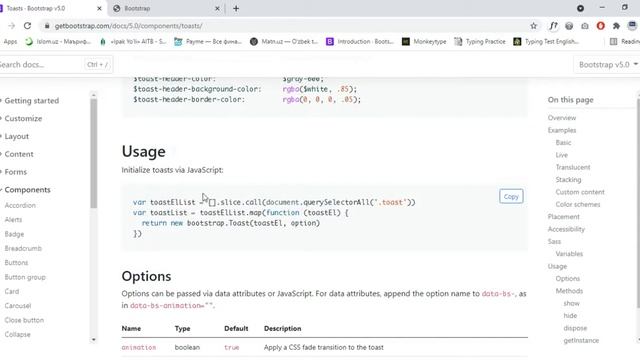Expand the Getting started section

coord(31,100)
